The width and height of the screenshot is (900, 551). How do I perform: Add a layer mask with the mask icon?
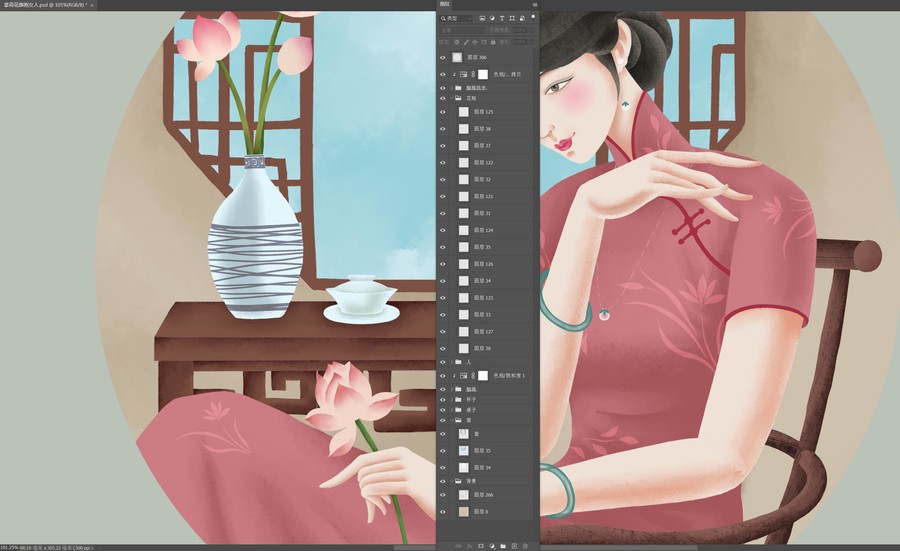click(481, 546)
